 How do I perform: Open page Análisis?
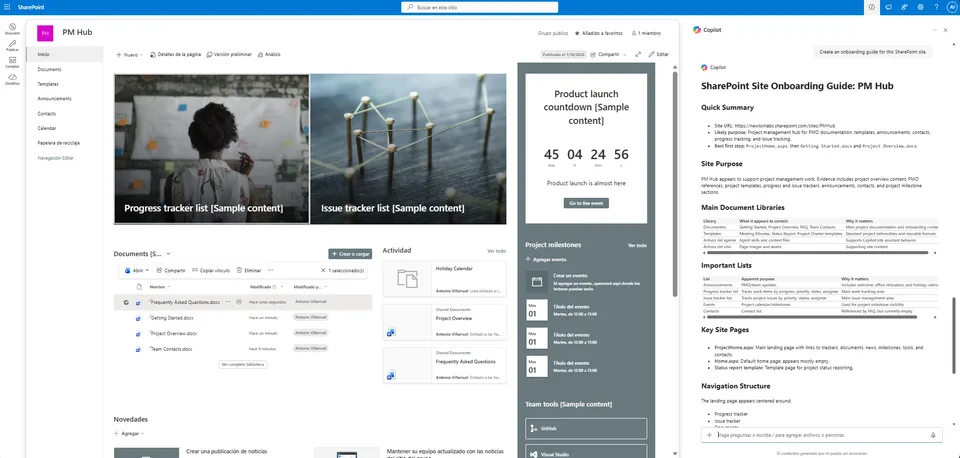(x=269, y=54)
